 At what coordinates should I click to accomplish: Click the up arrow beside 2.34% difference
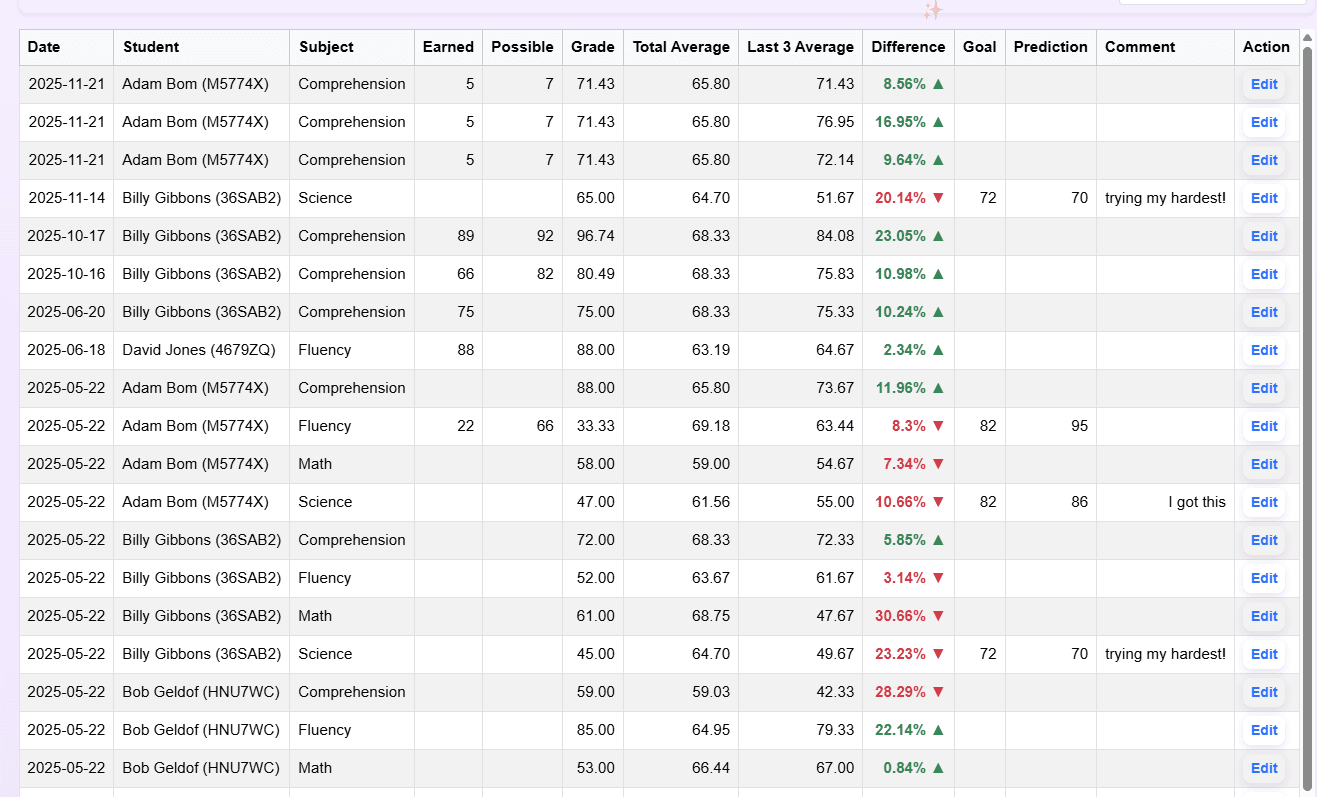click(x=938, y=350)
